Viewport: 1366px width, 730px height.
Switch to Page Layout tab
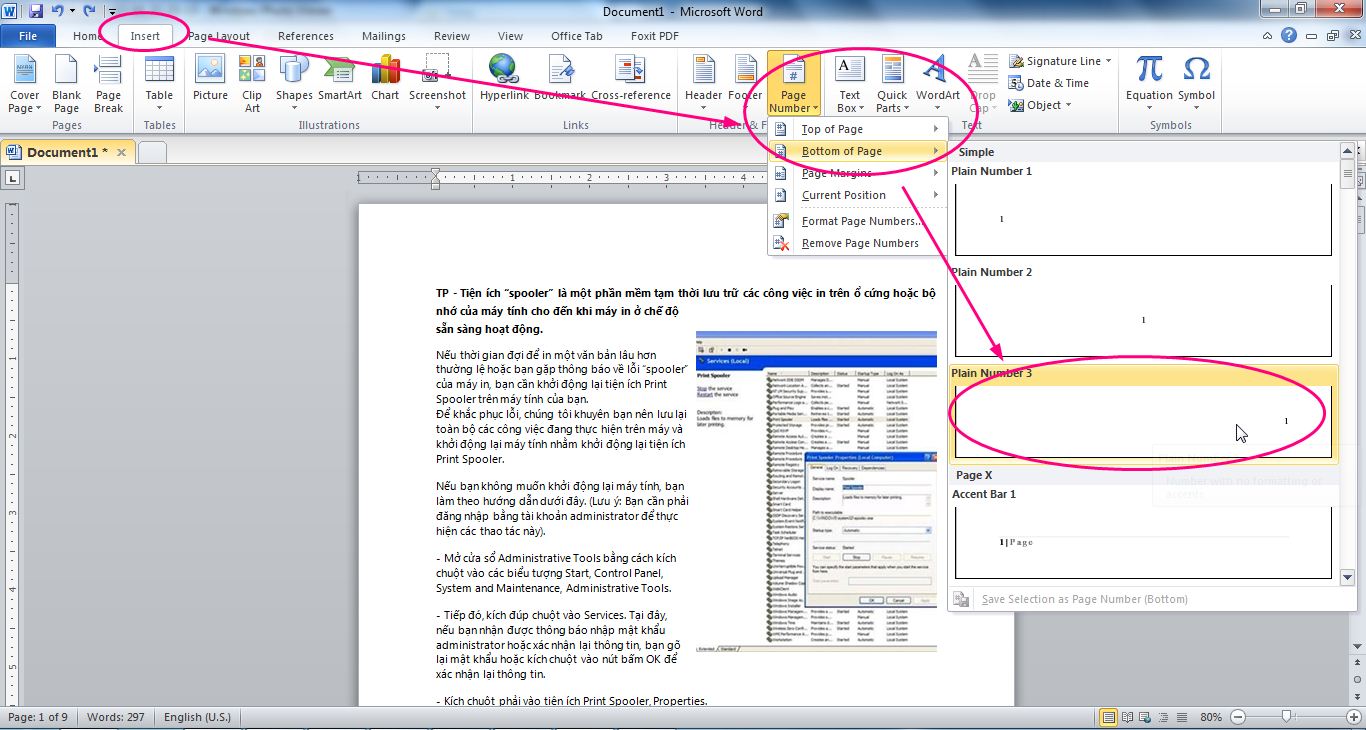coord(219,36)
